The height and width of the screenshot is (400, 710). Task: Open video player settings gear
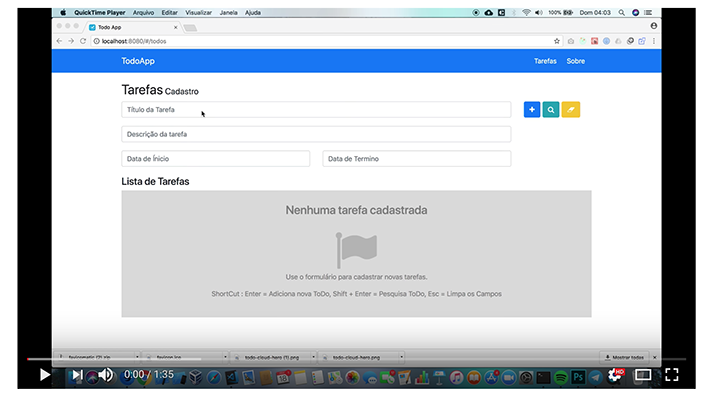tap(615, 375)
